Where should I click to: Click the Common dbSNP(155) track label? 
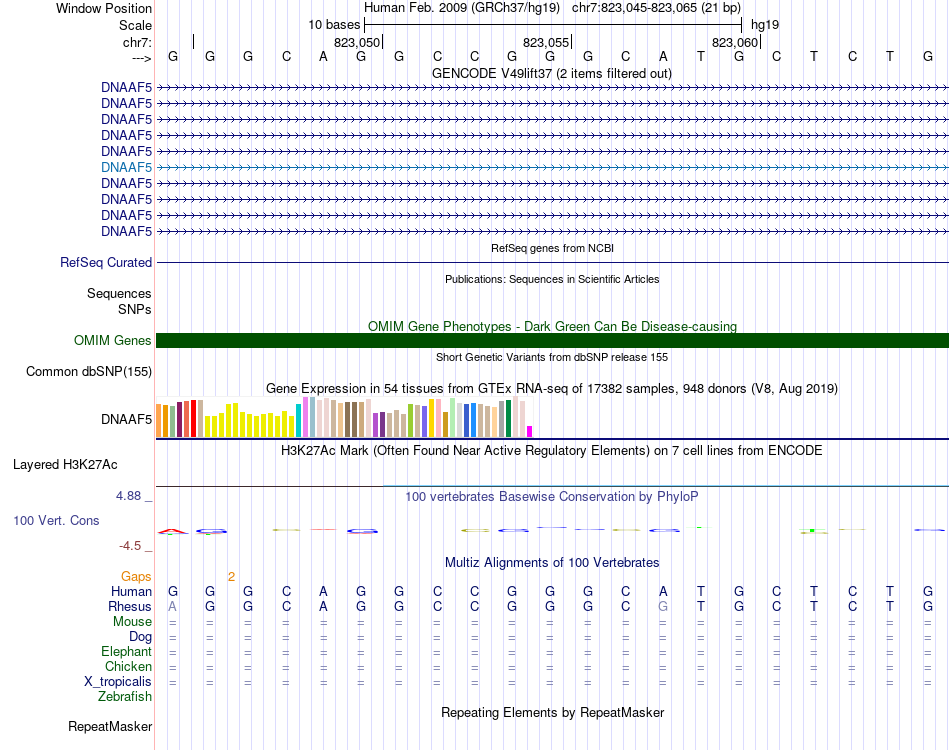pos(88,371)
